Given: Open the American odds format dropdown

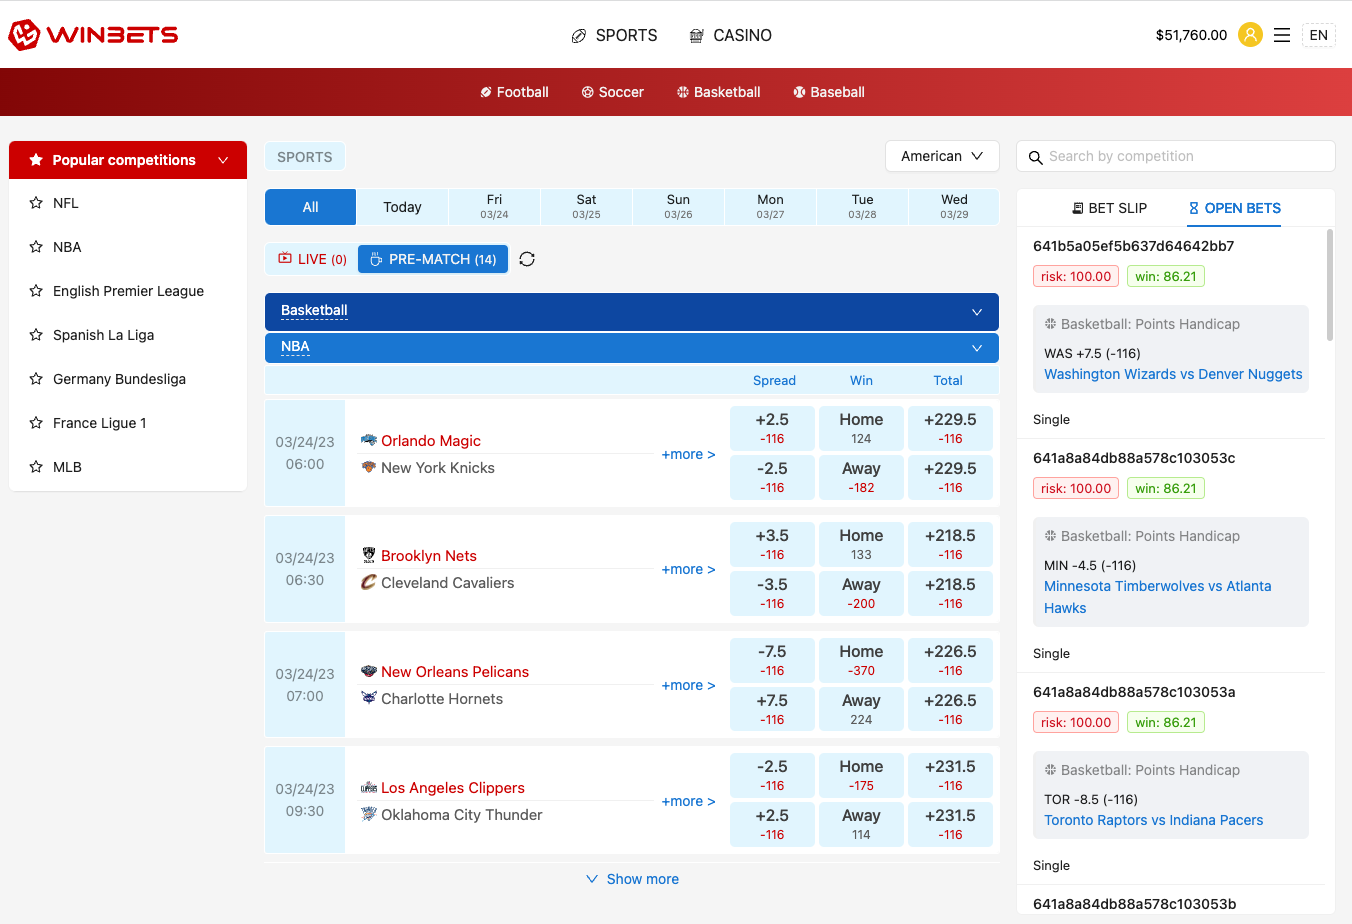Looking at the screenshot, I should [x=942, y=156].
